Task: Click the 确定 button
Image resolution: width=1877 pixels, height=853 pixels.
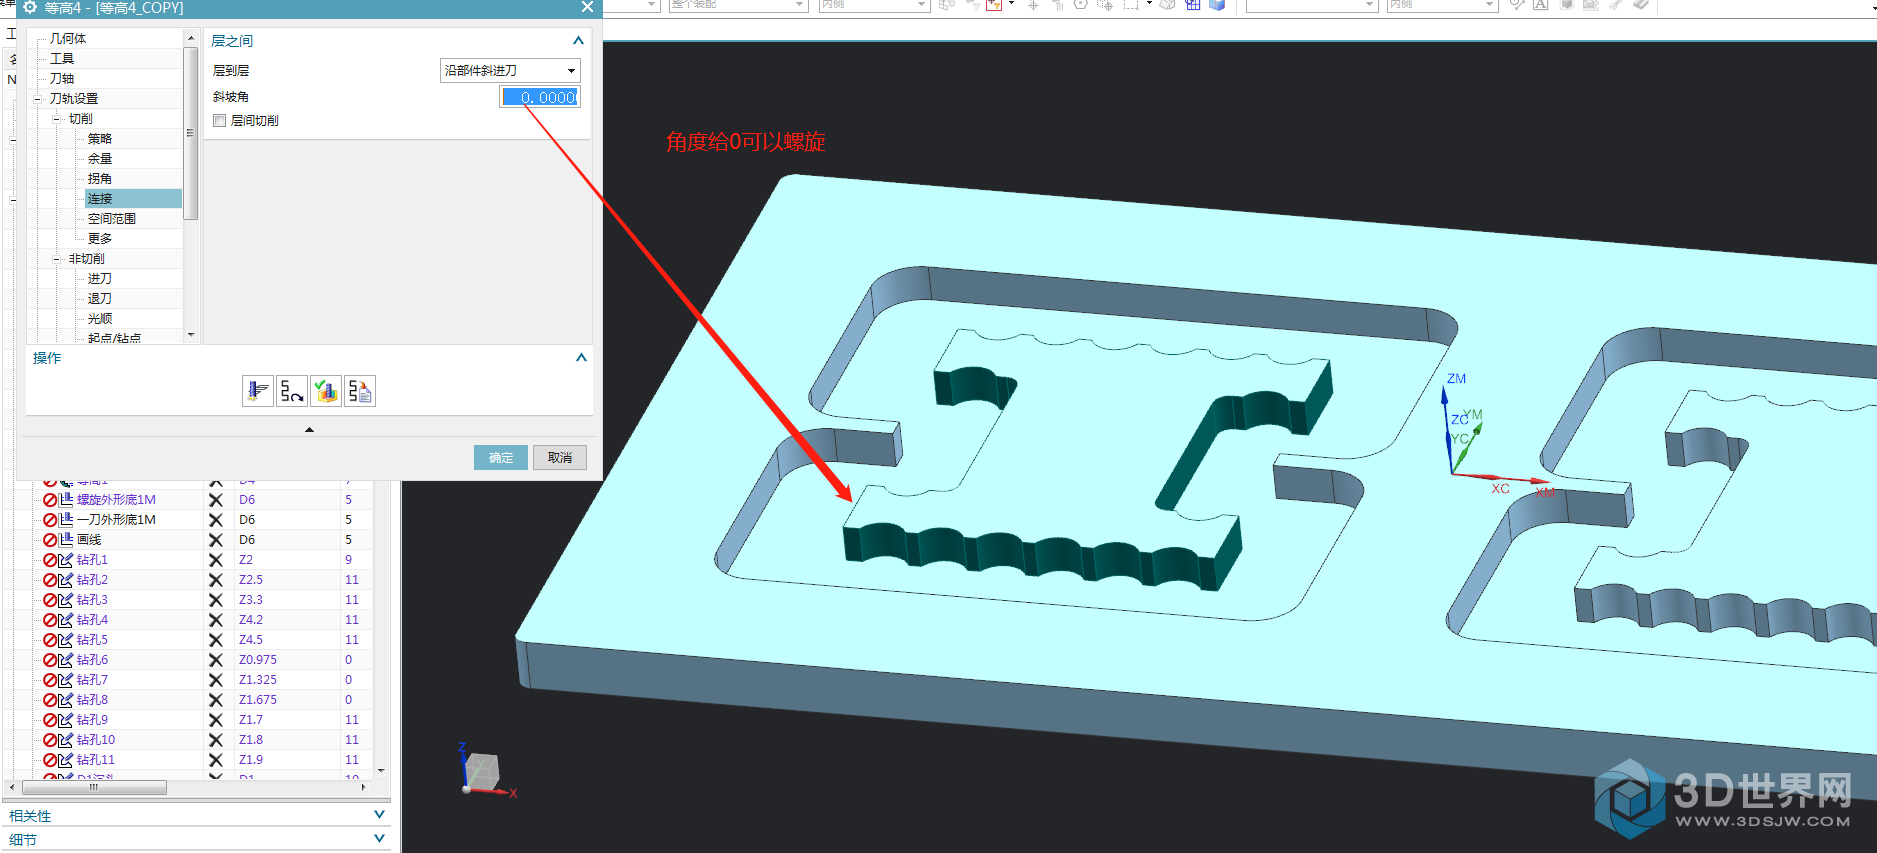Action: pyautogui.click(x=501, y=458)
